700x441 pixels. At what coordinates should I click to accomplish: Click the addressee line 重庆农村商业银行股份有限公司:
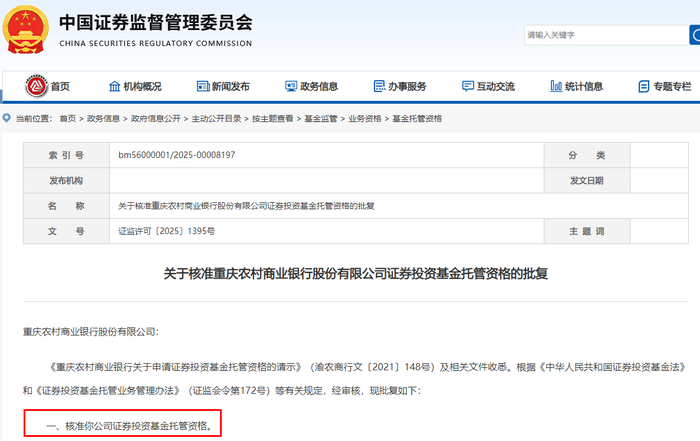pyautogui.click(x=91, y=332)
